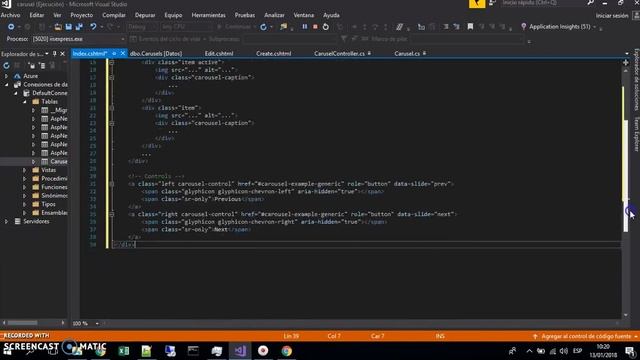Open the Archivo menu
640x360 pixels.
click(11, 15)
